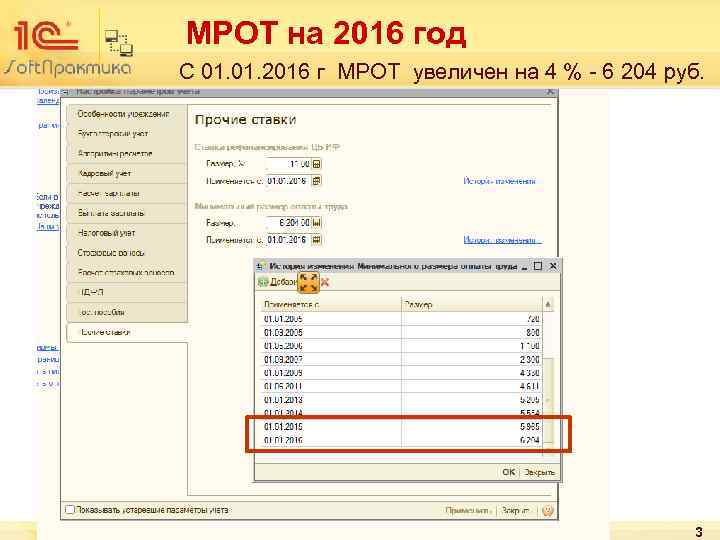The height and width of the screenshot is (540, 720).
Task: Open calculator for refinancing rate Размер field
Action: pos(317,164)
